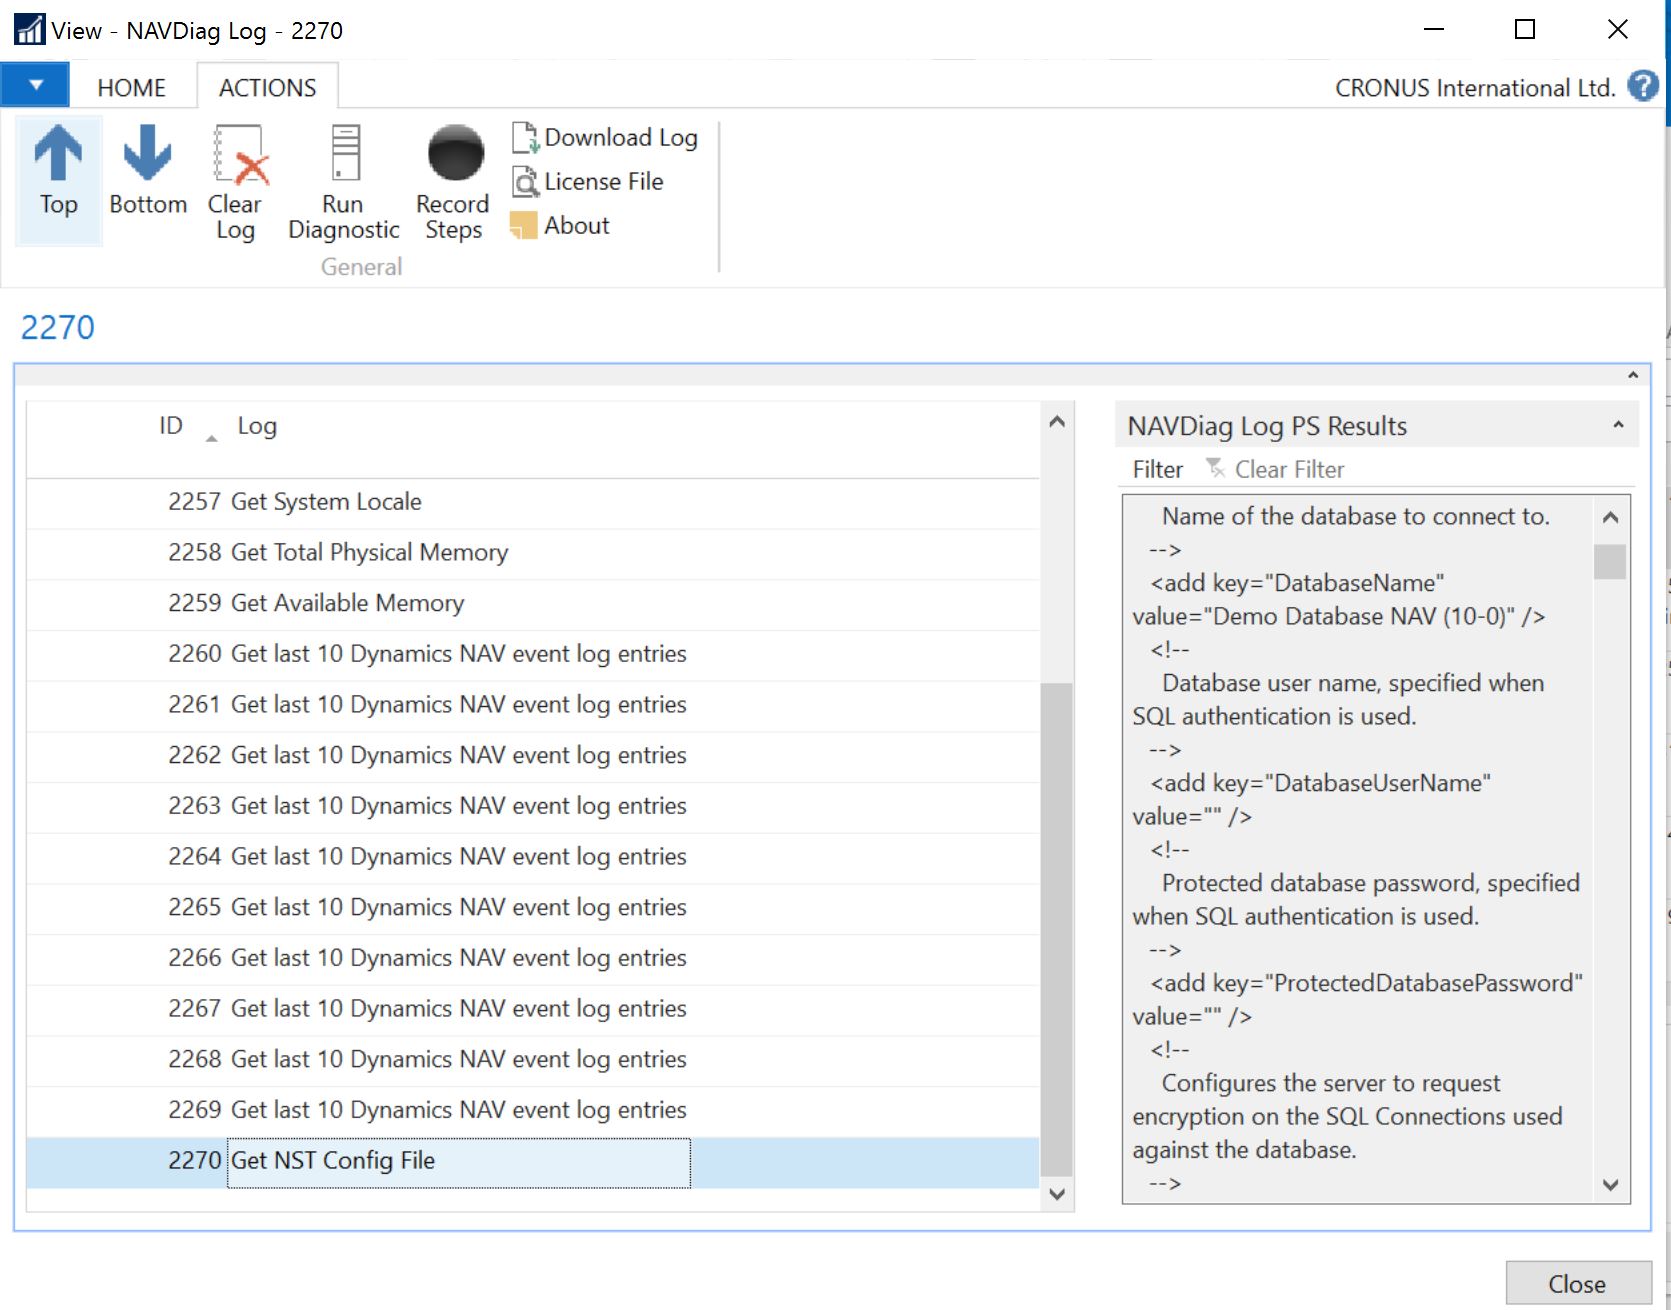Click Clear Filter in results panel
The image size is (1671, 1310).
pyautogui.click(x=1275, y=469)
